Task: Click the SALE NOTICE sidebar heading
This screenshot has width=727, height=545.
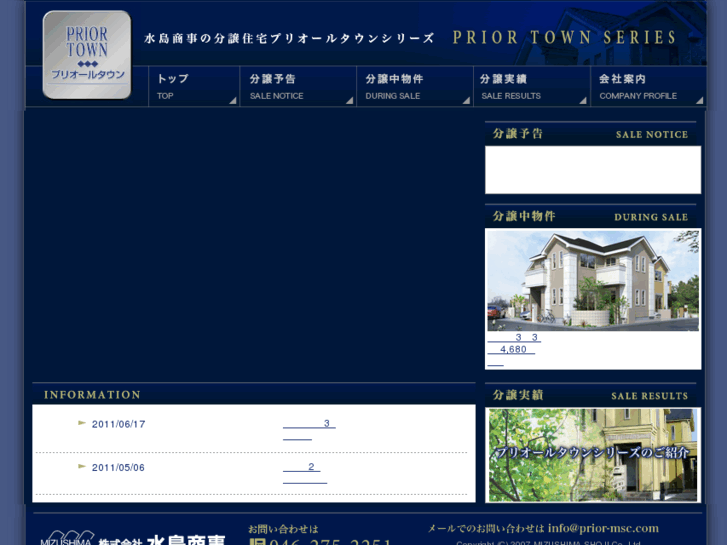Action: point(591,134)
